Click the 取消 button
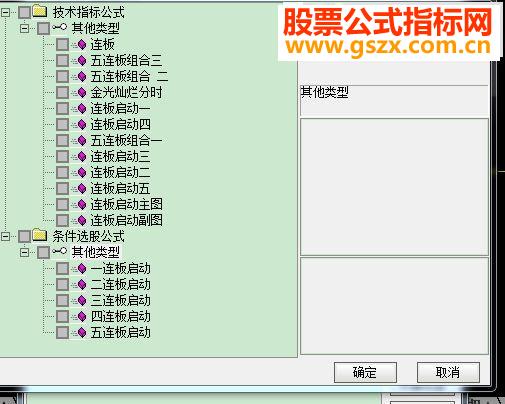The width and height of the screenshot is (505, 404). [448, 372]
